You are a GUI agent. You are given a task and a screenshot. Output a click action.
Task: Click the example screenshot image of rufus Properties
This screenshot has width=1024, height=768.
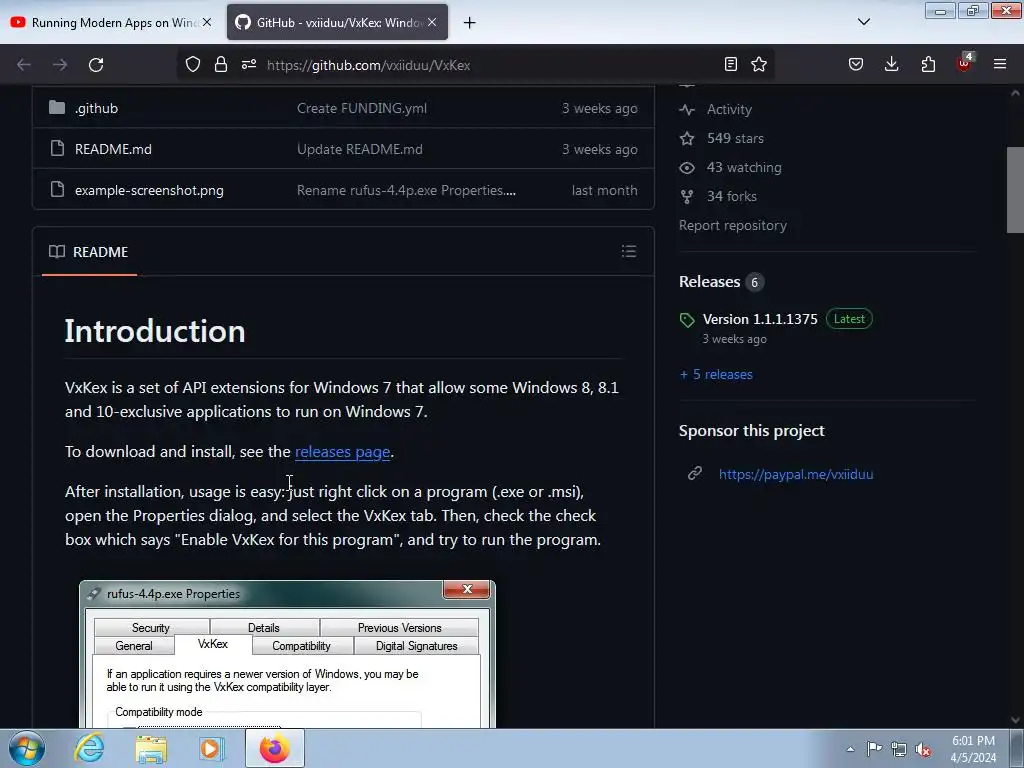[287, 654]
